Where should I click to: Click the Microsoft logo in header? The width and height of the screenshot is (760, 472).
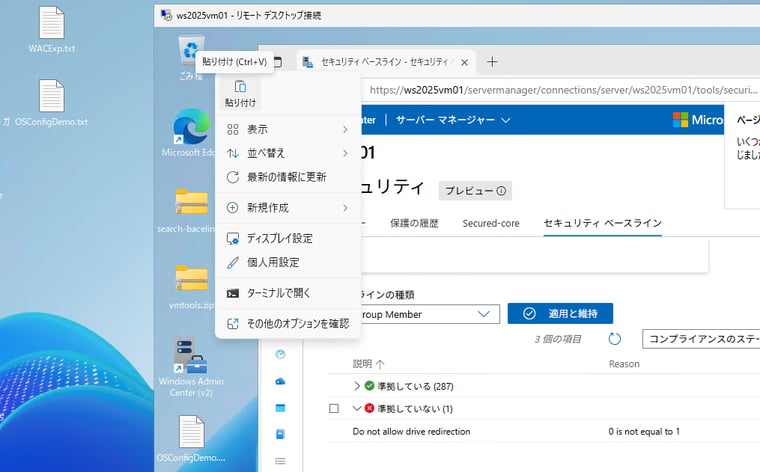click(680, 120)
